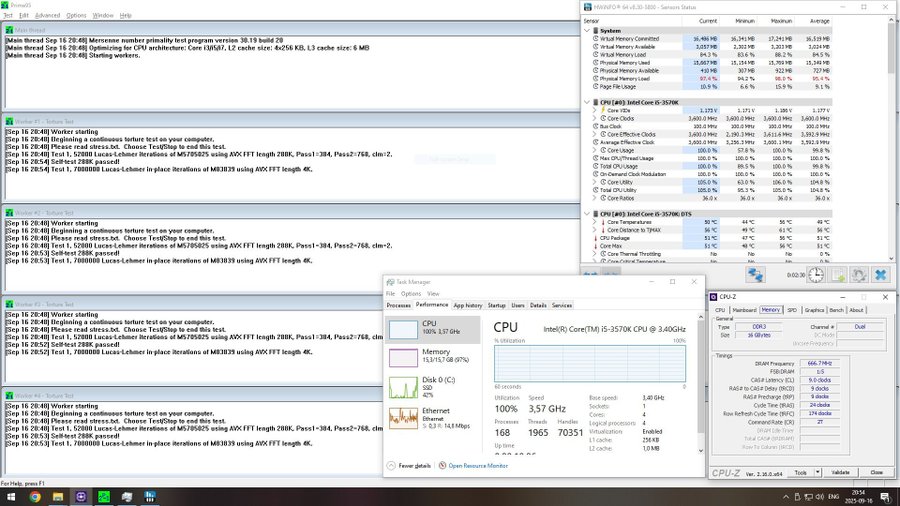Open HWiNFO network remote icon

click(x=755, y=275)
